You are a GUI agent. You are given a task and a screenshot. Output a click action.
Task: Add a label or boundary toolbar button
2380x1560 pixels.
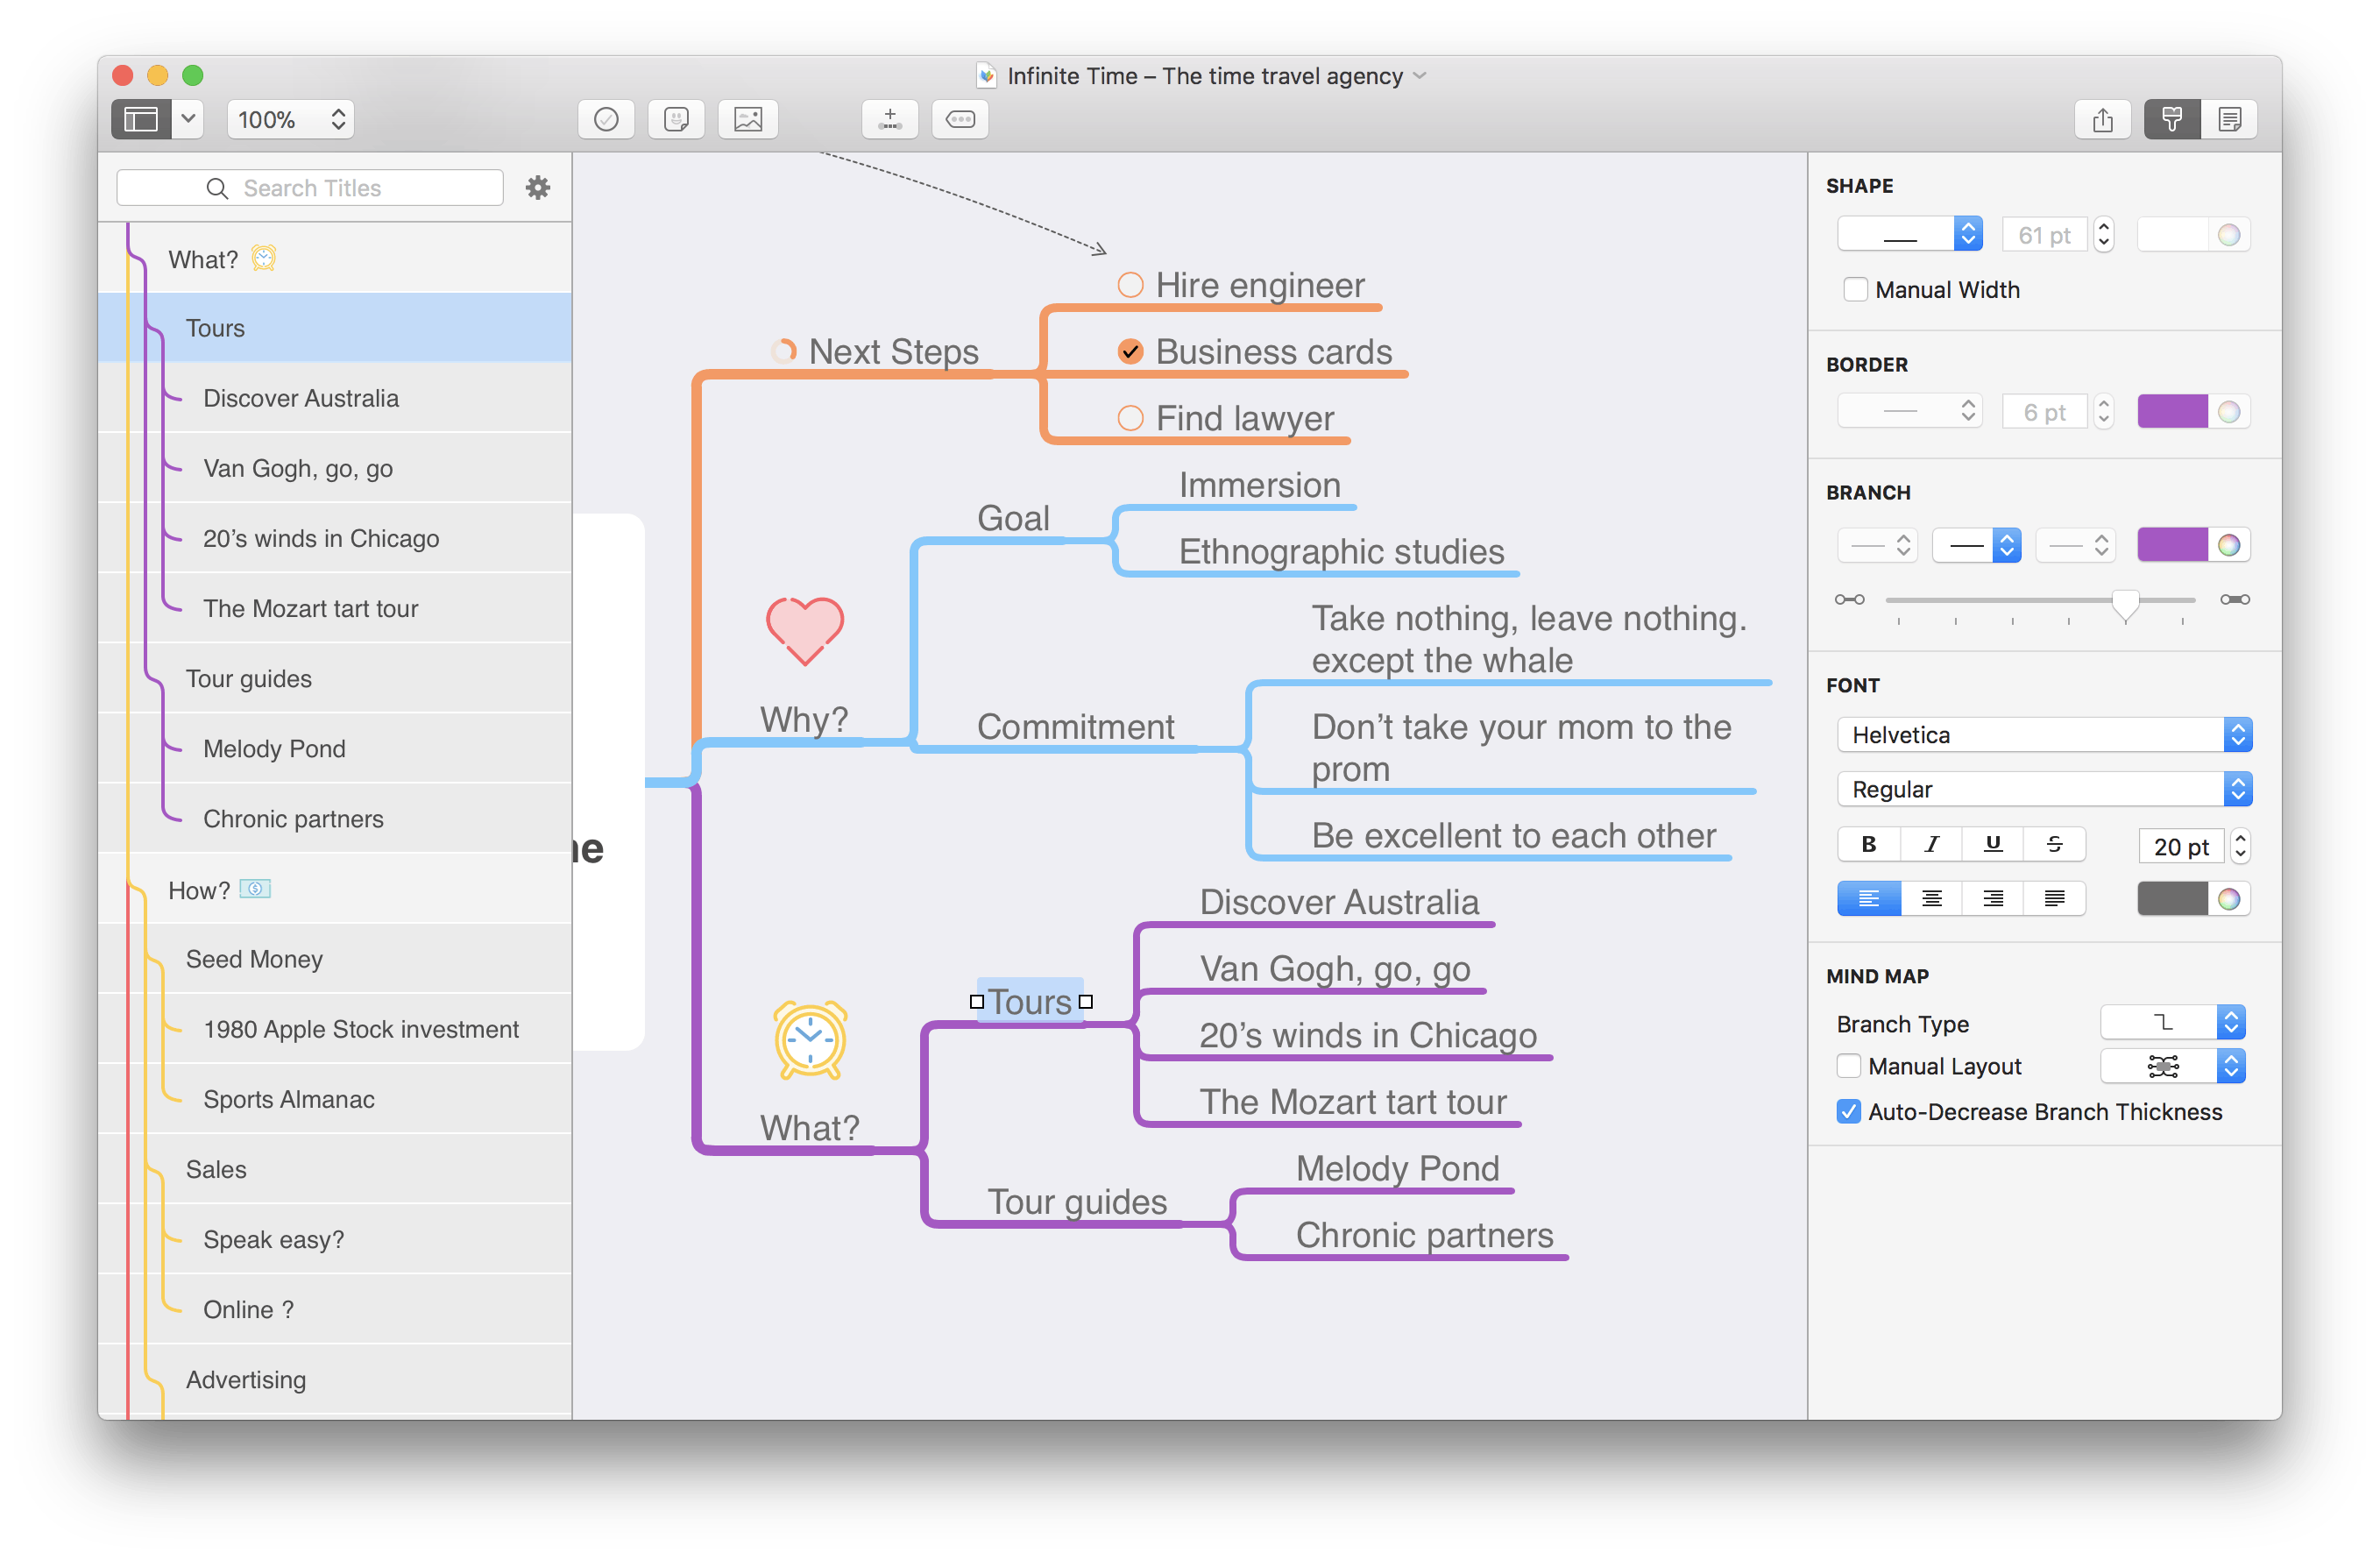click(x=960, y=120)
